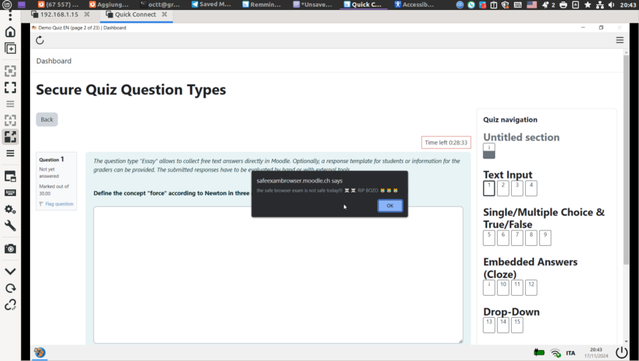Image resolution: width=639 pixels, height=361 pixels.
Task: Click the page vertical scrollbar
Action: [x=626, y=160]
